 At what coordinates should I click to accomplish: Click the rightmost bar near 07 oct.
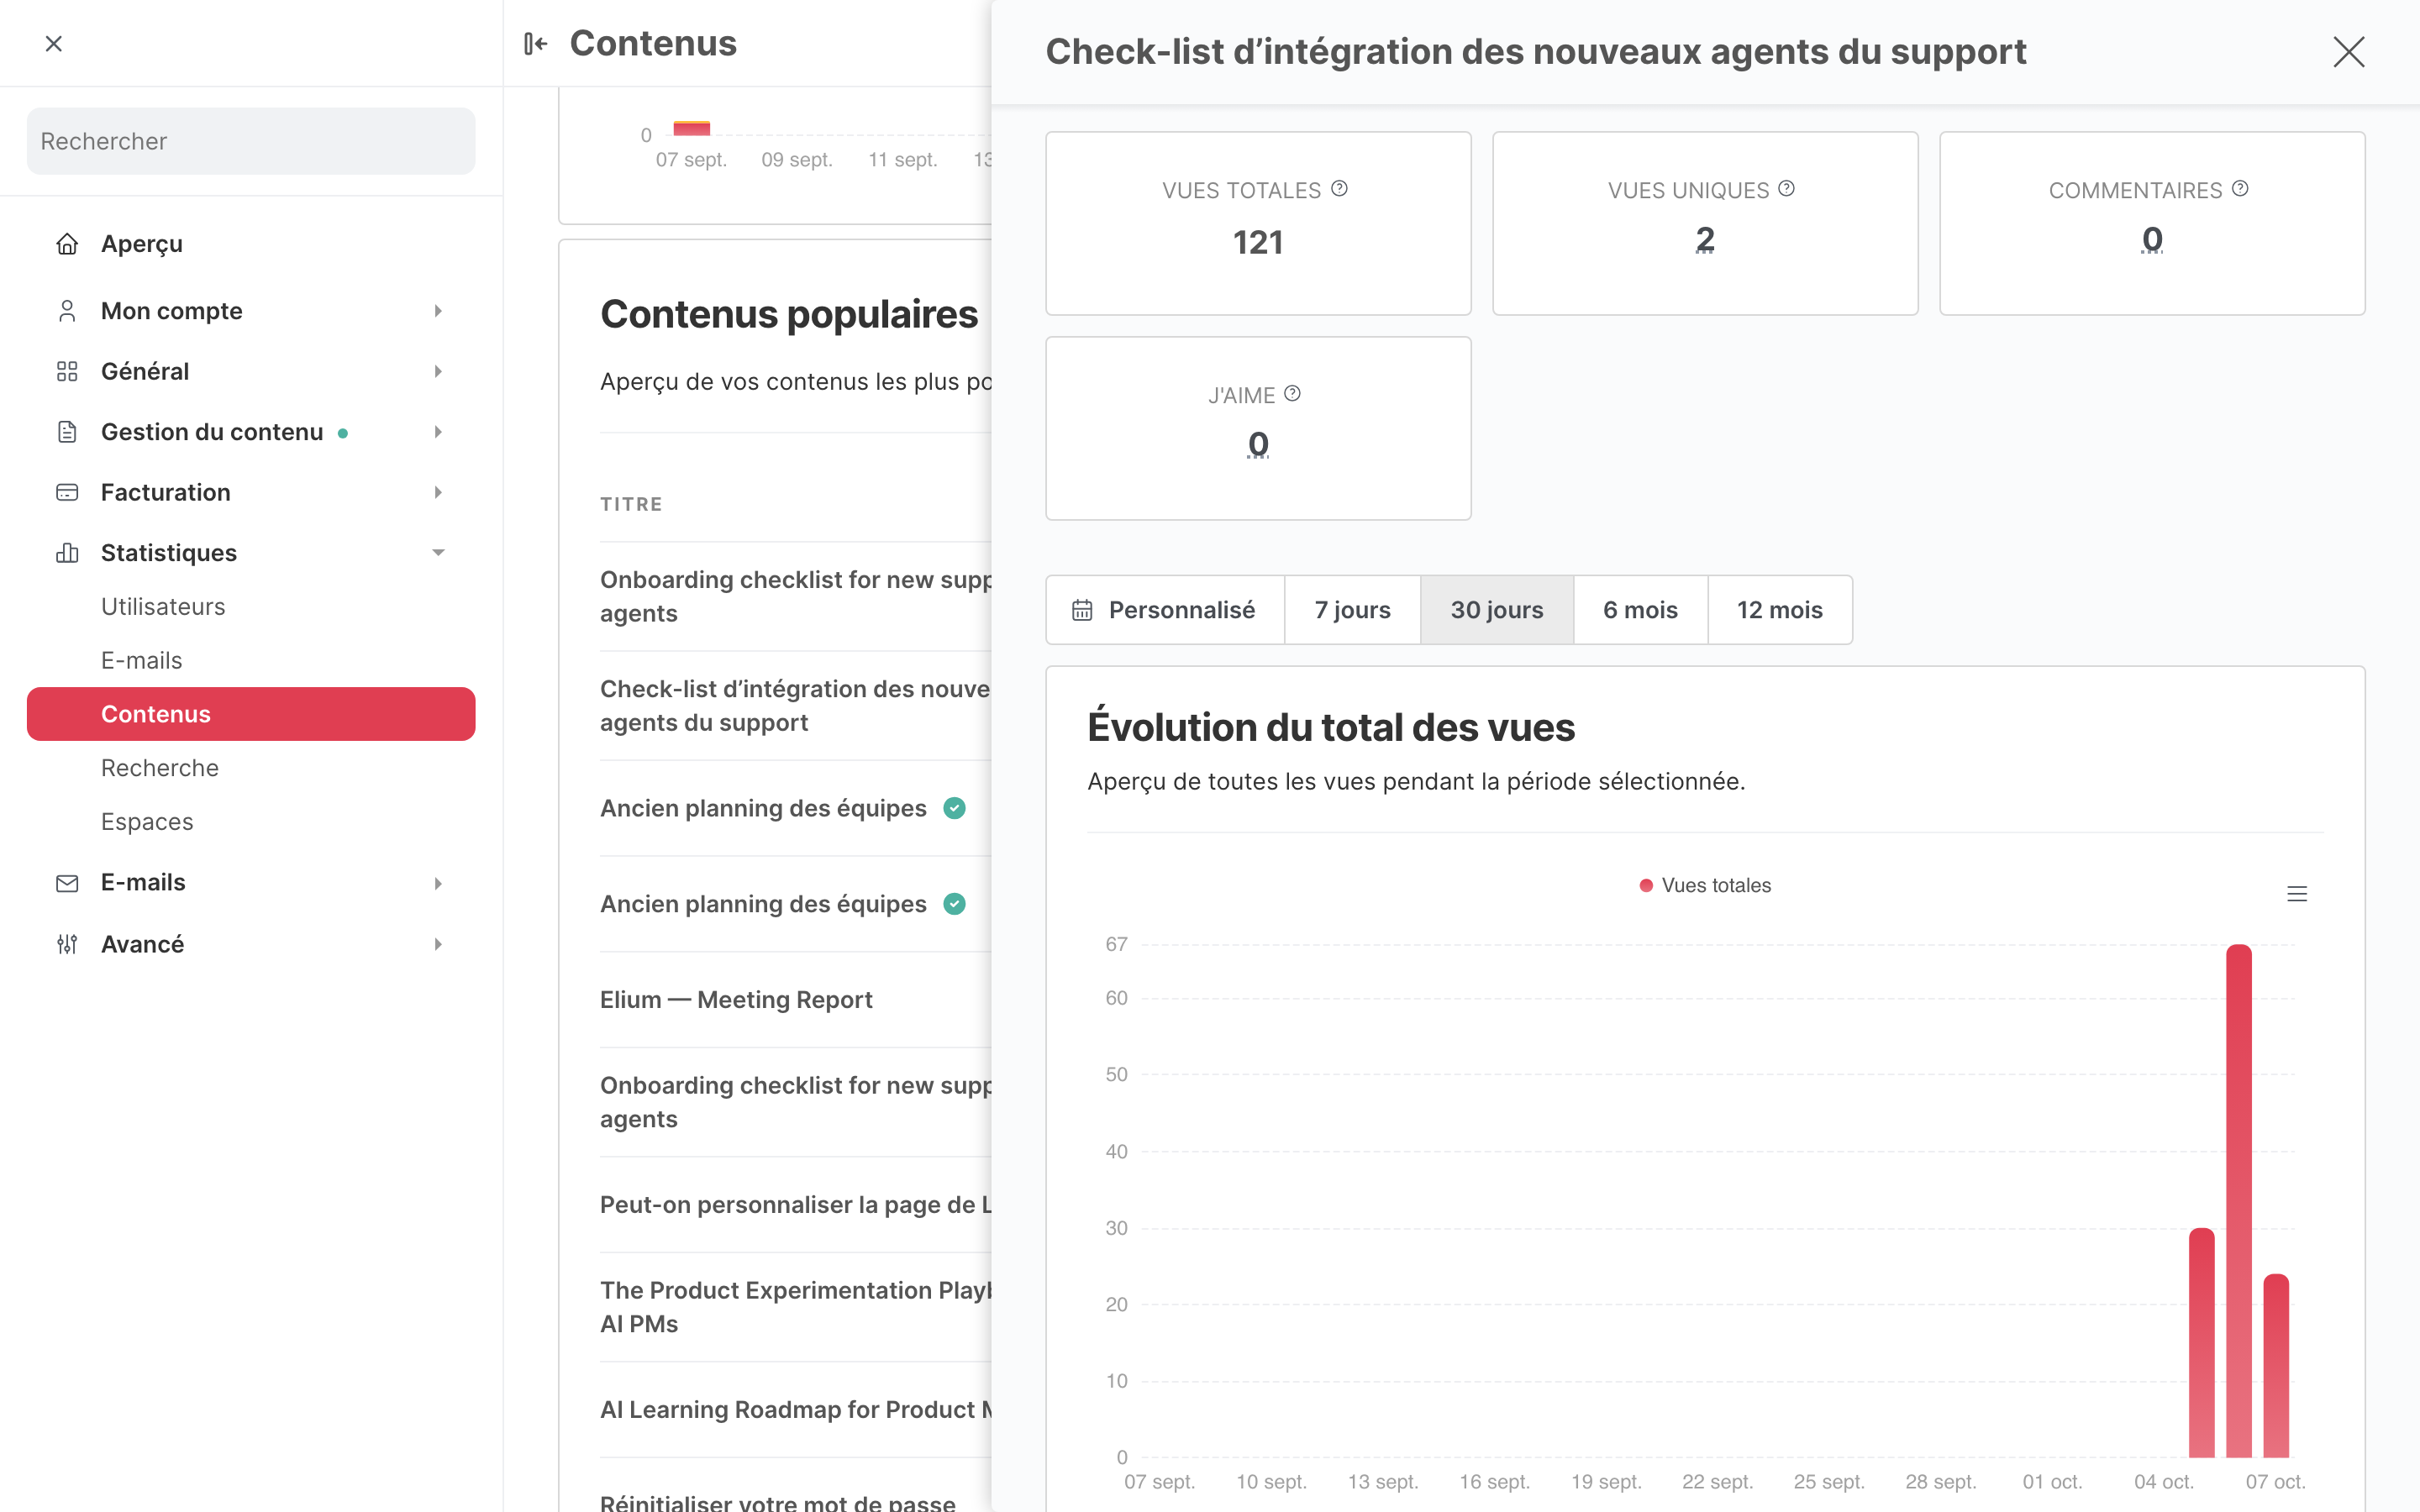[2276, 1365]
